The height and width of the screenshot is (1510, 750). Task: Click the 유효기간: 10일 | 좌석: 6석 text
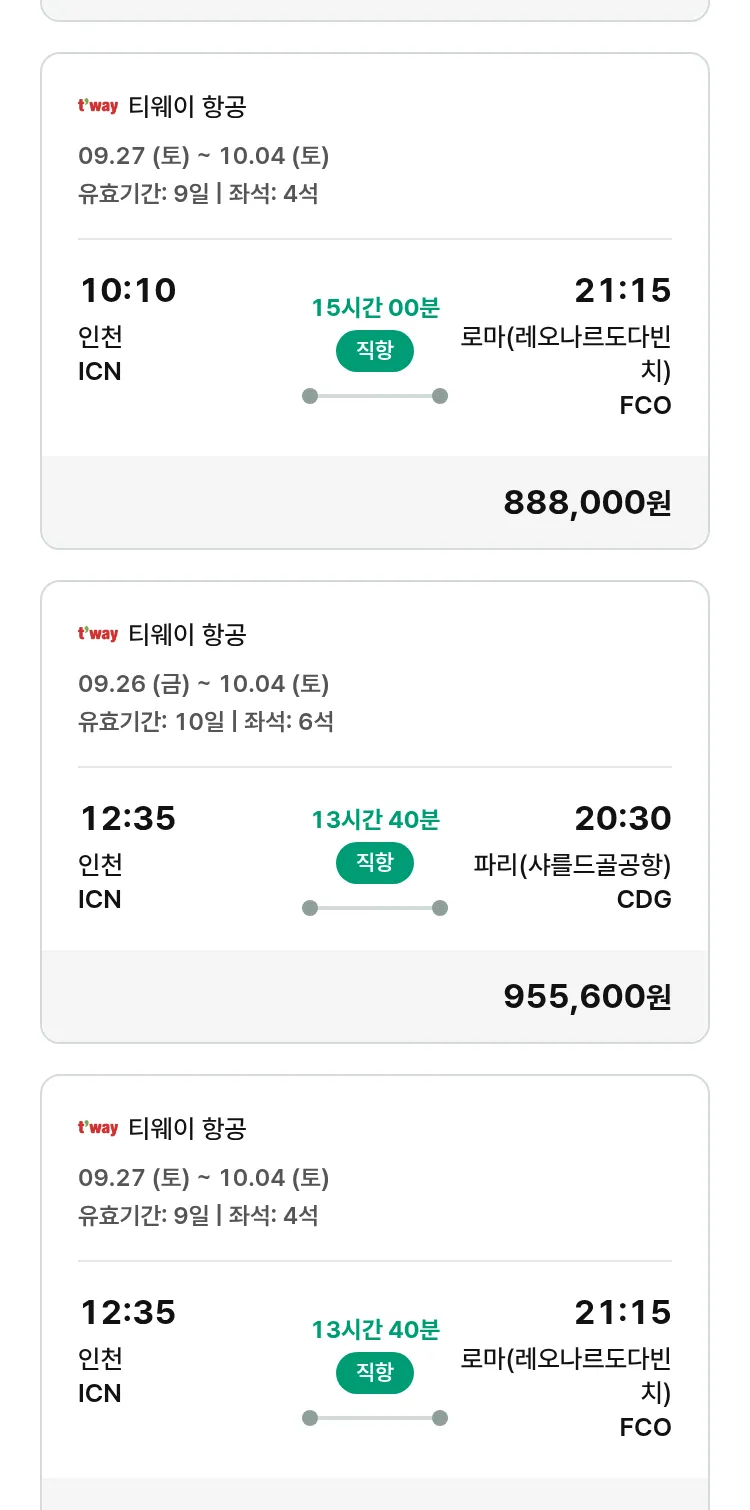[x=206, y=721]
